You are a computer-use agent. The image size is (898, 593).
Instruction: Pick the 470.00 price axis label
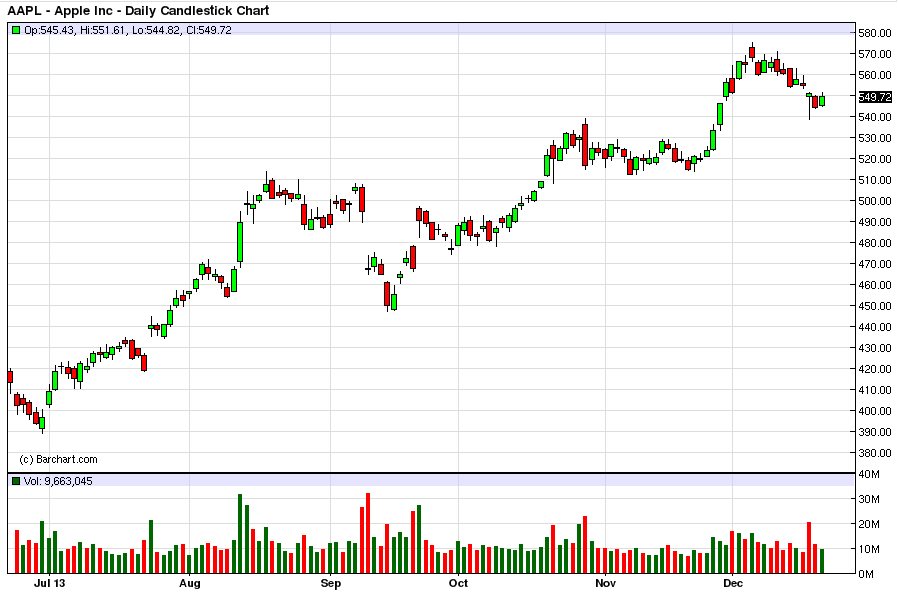pyautogui.click(x=875, y=264)
